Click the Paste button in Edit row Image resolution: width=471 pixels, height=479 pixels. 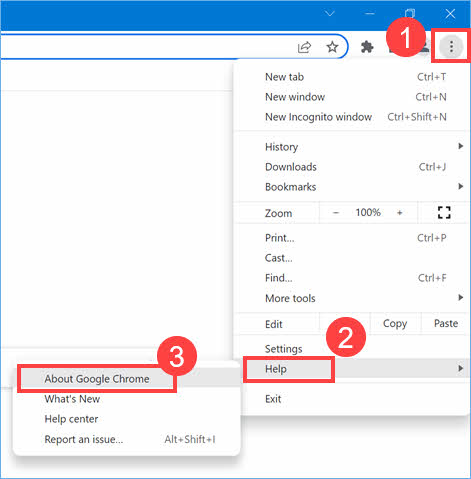click(x=446, y=323)
